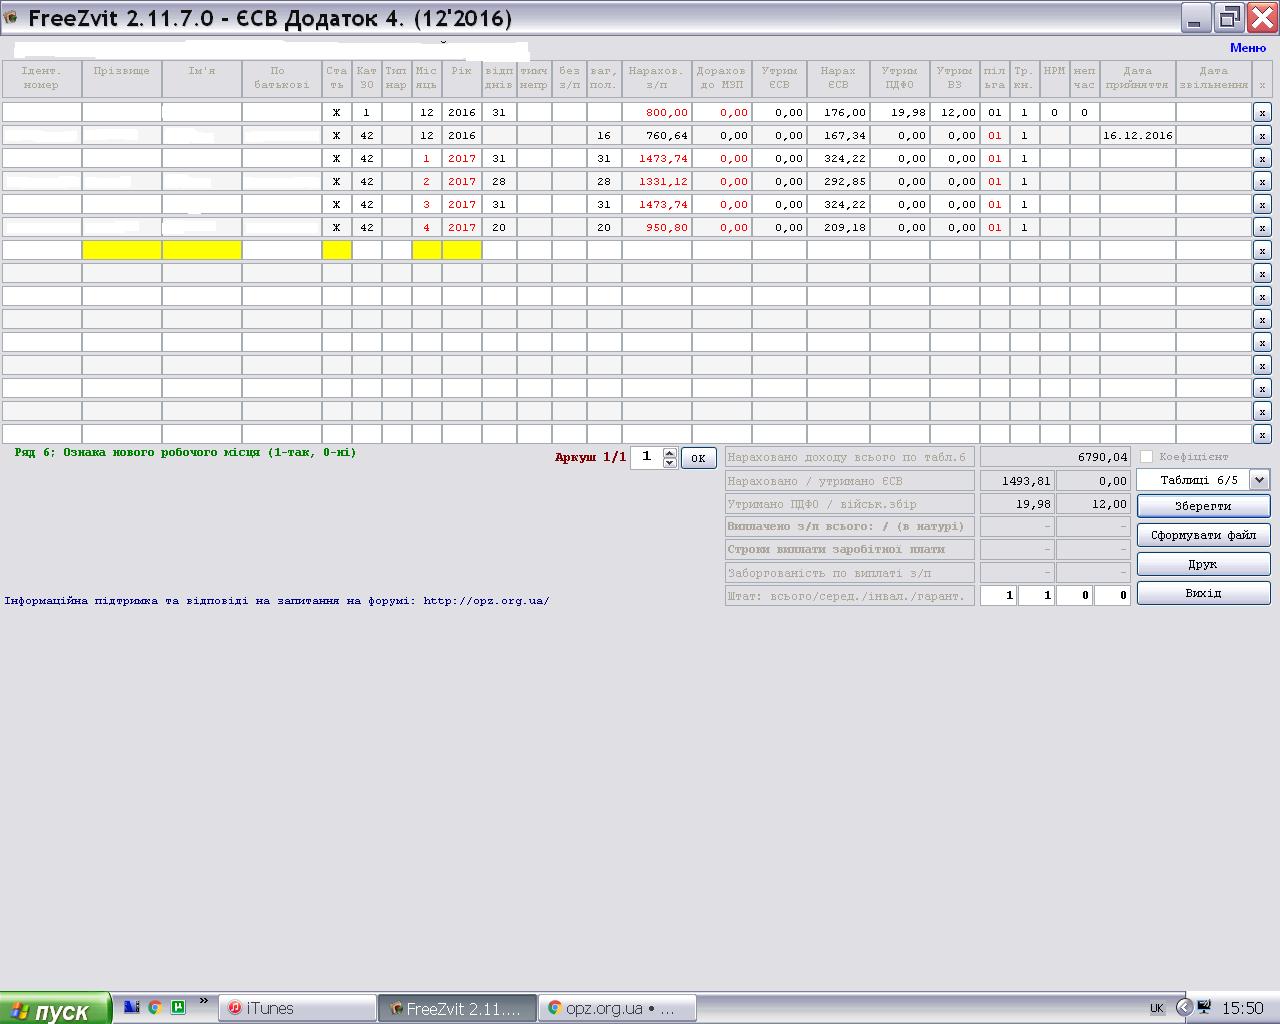Show hidden system tray icons
This screenshot has width=1280, height=1024.
1183,1007
